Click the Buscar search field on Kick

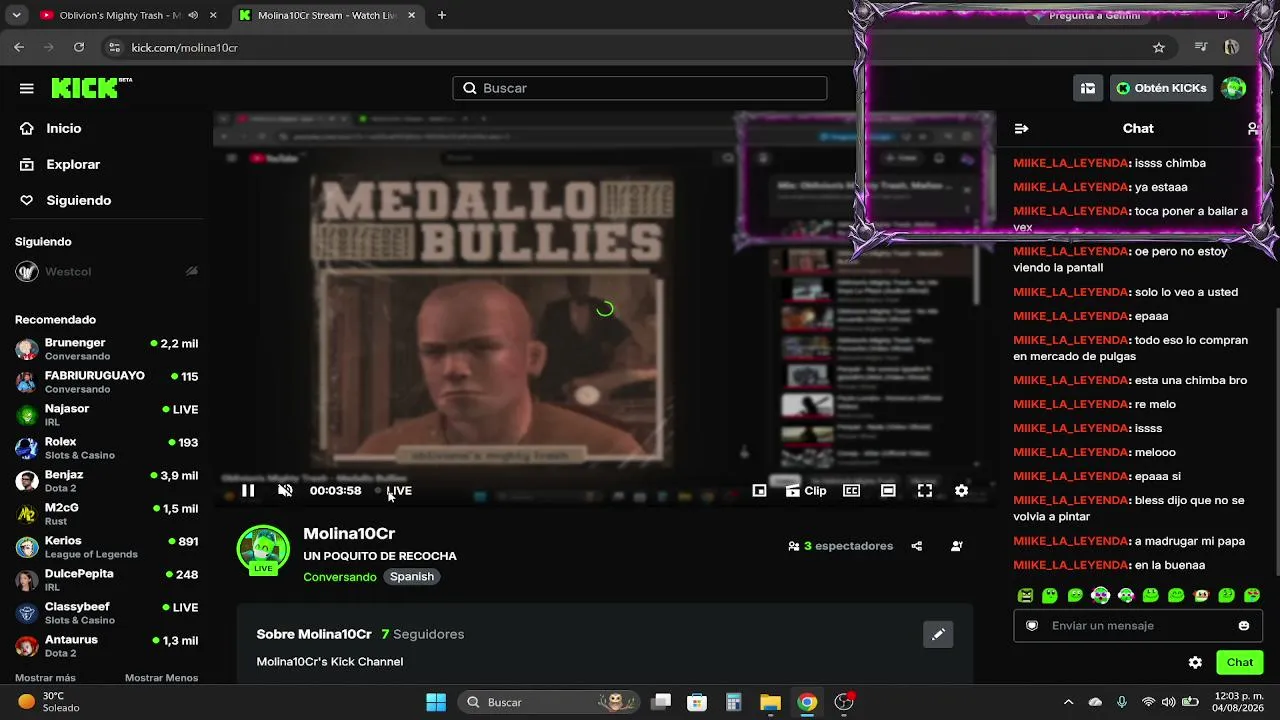tap(640, 88)
